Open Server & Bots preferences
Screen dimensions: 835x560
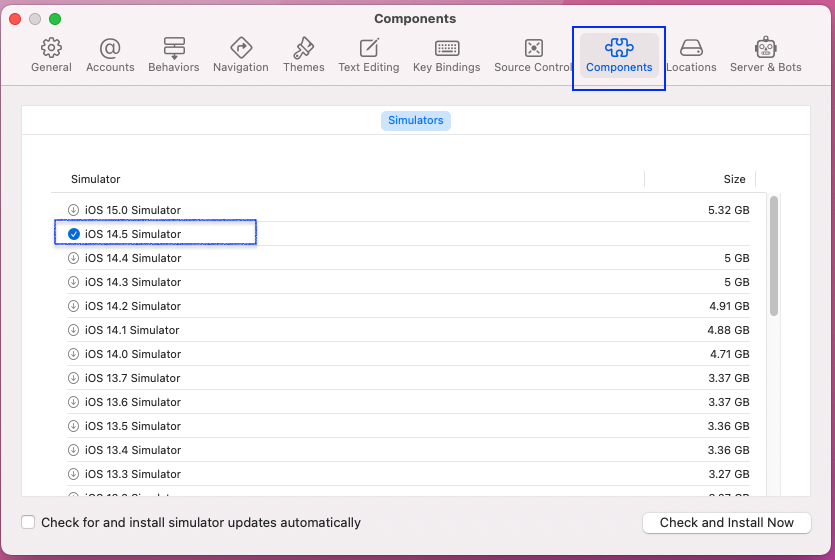[x=765, y=55]
